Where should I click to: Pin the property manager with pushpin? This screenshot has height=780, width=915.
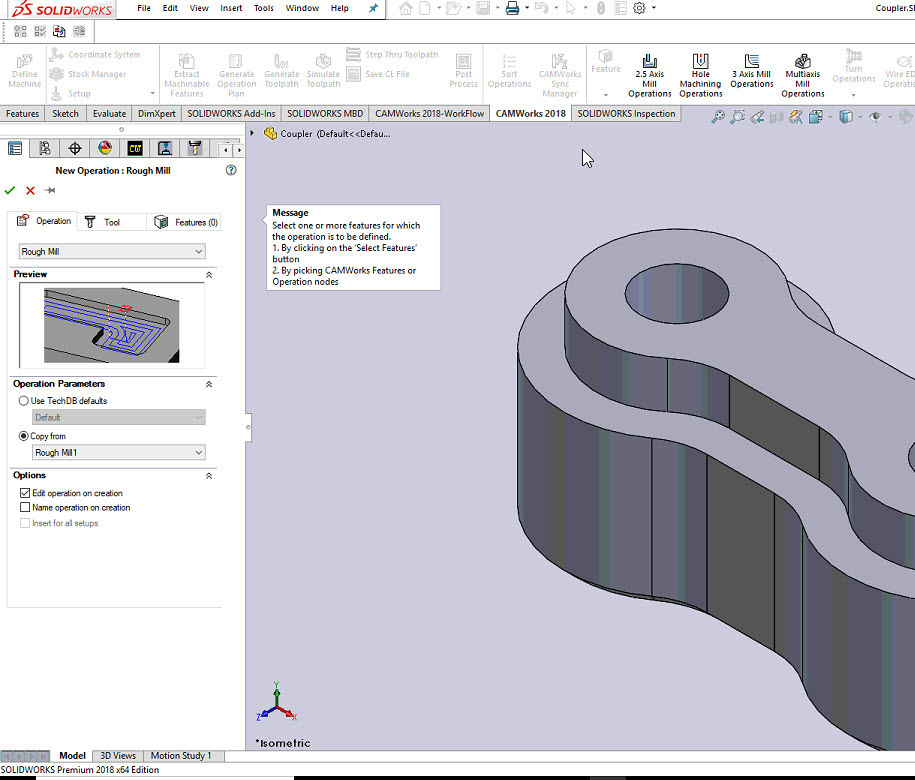tap(51, 190)
